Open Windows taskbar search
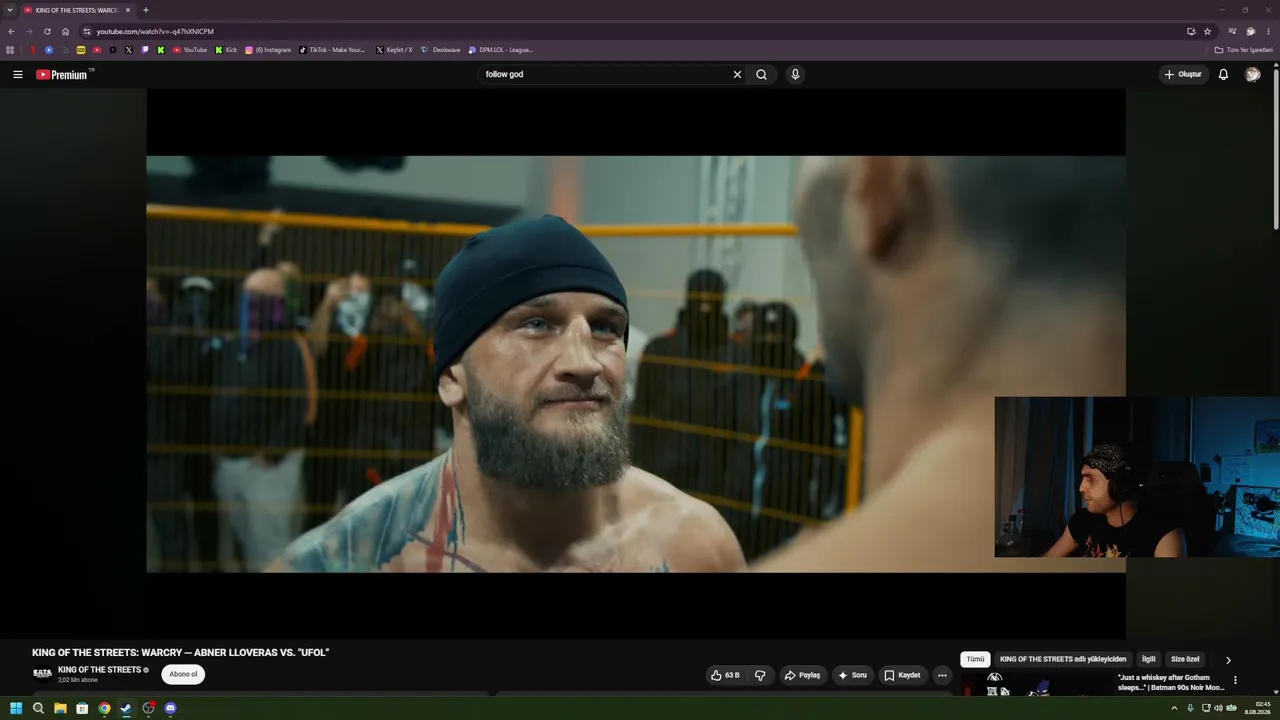 pos(38,708)
